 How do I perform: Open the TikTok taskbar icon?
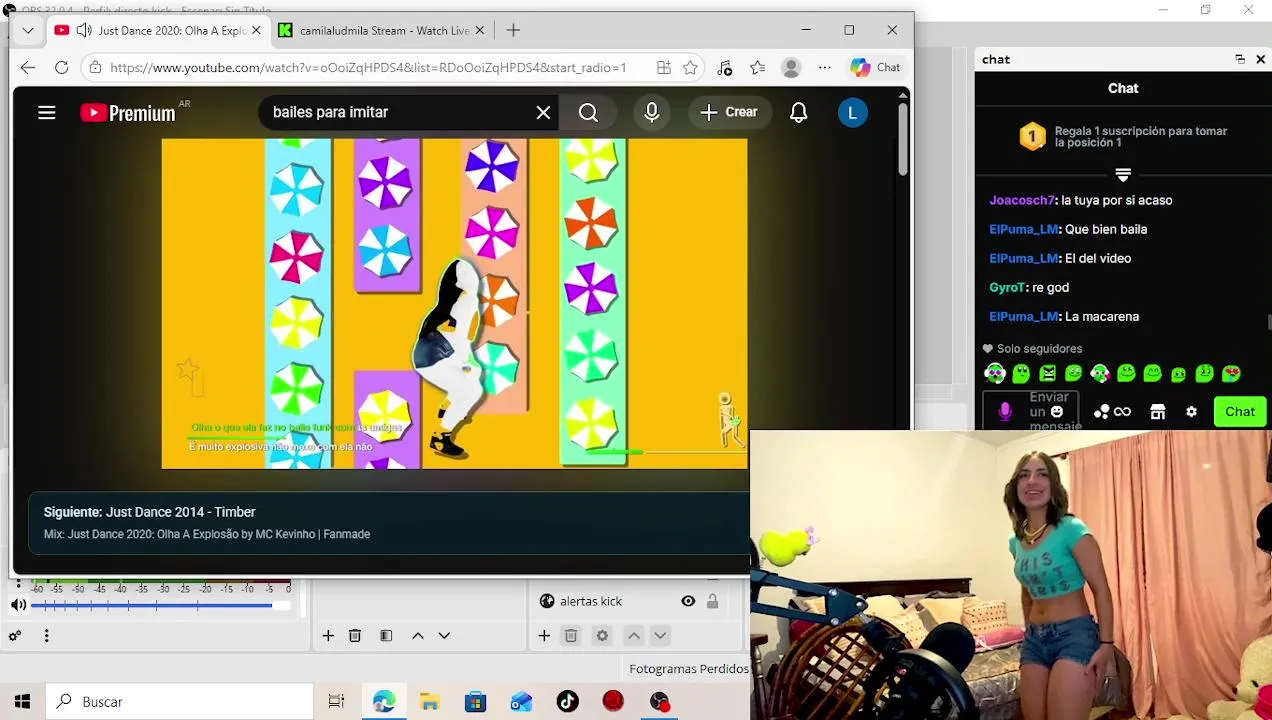pyautogui.click(x=567, y=701)
